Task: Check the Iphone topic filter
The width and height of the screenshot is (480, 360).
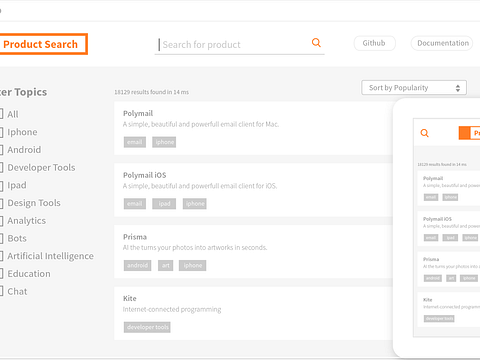Action: (1, 132)
